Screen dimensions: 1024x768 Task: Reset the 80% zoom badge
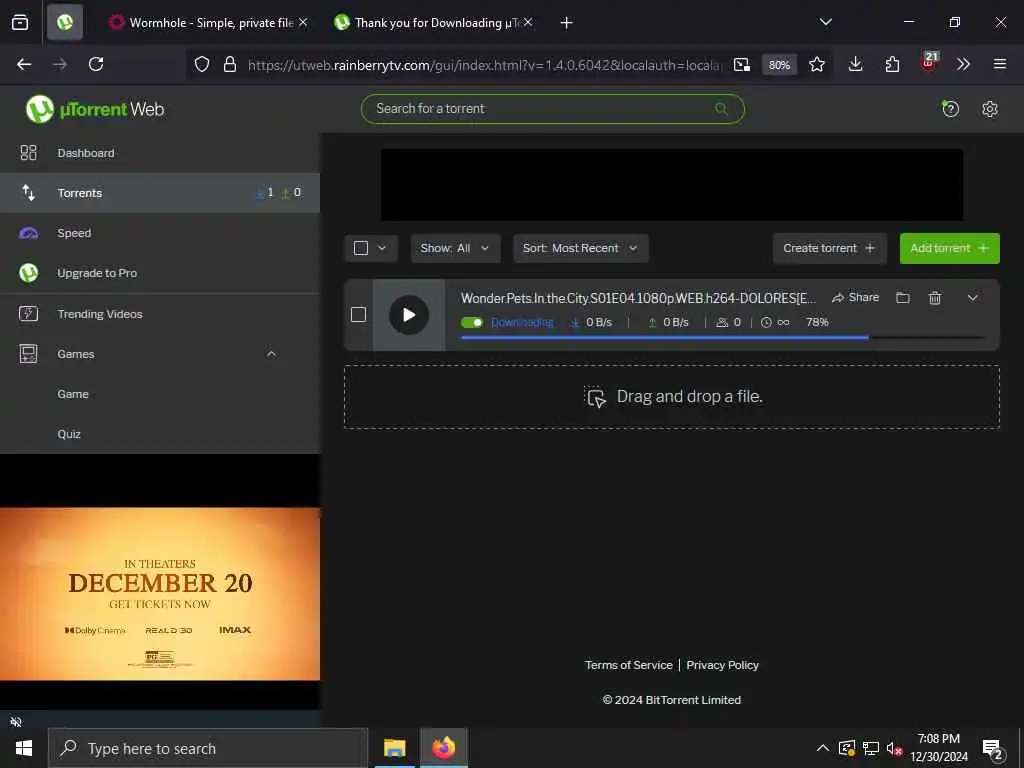(x=779, y=65)
